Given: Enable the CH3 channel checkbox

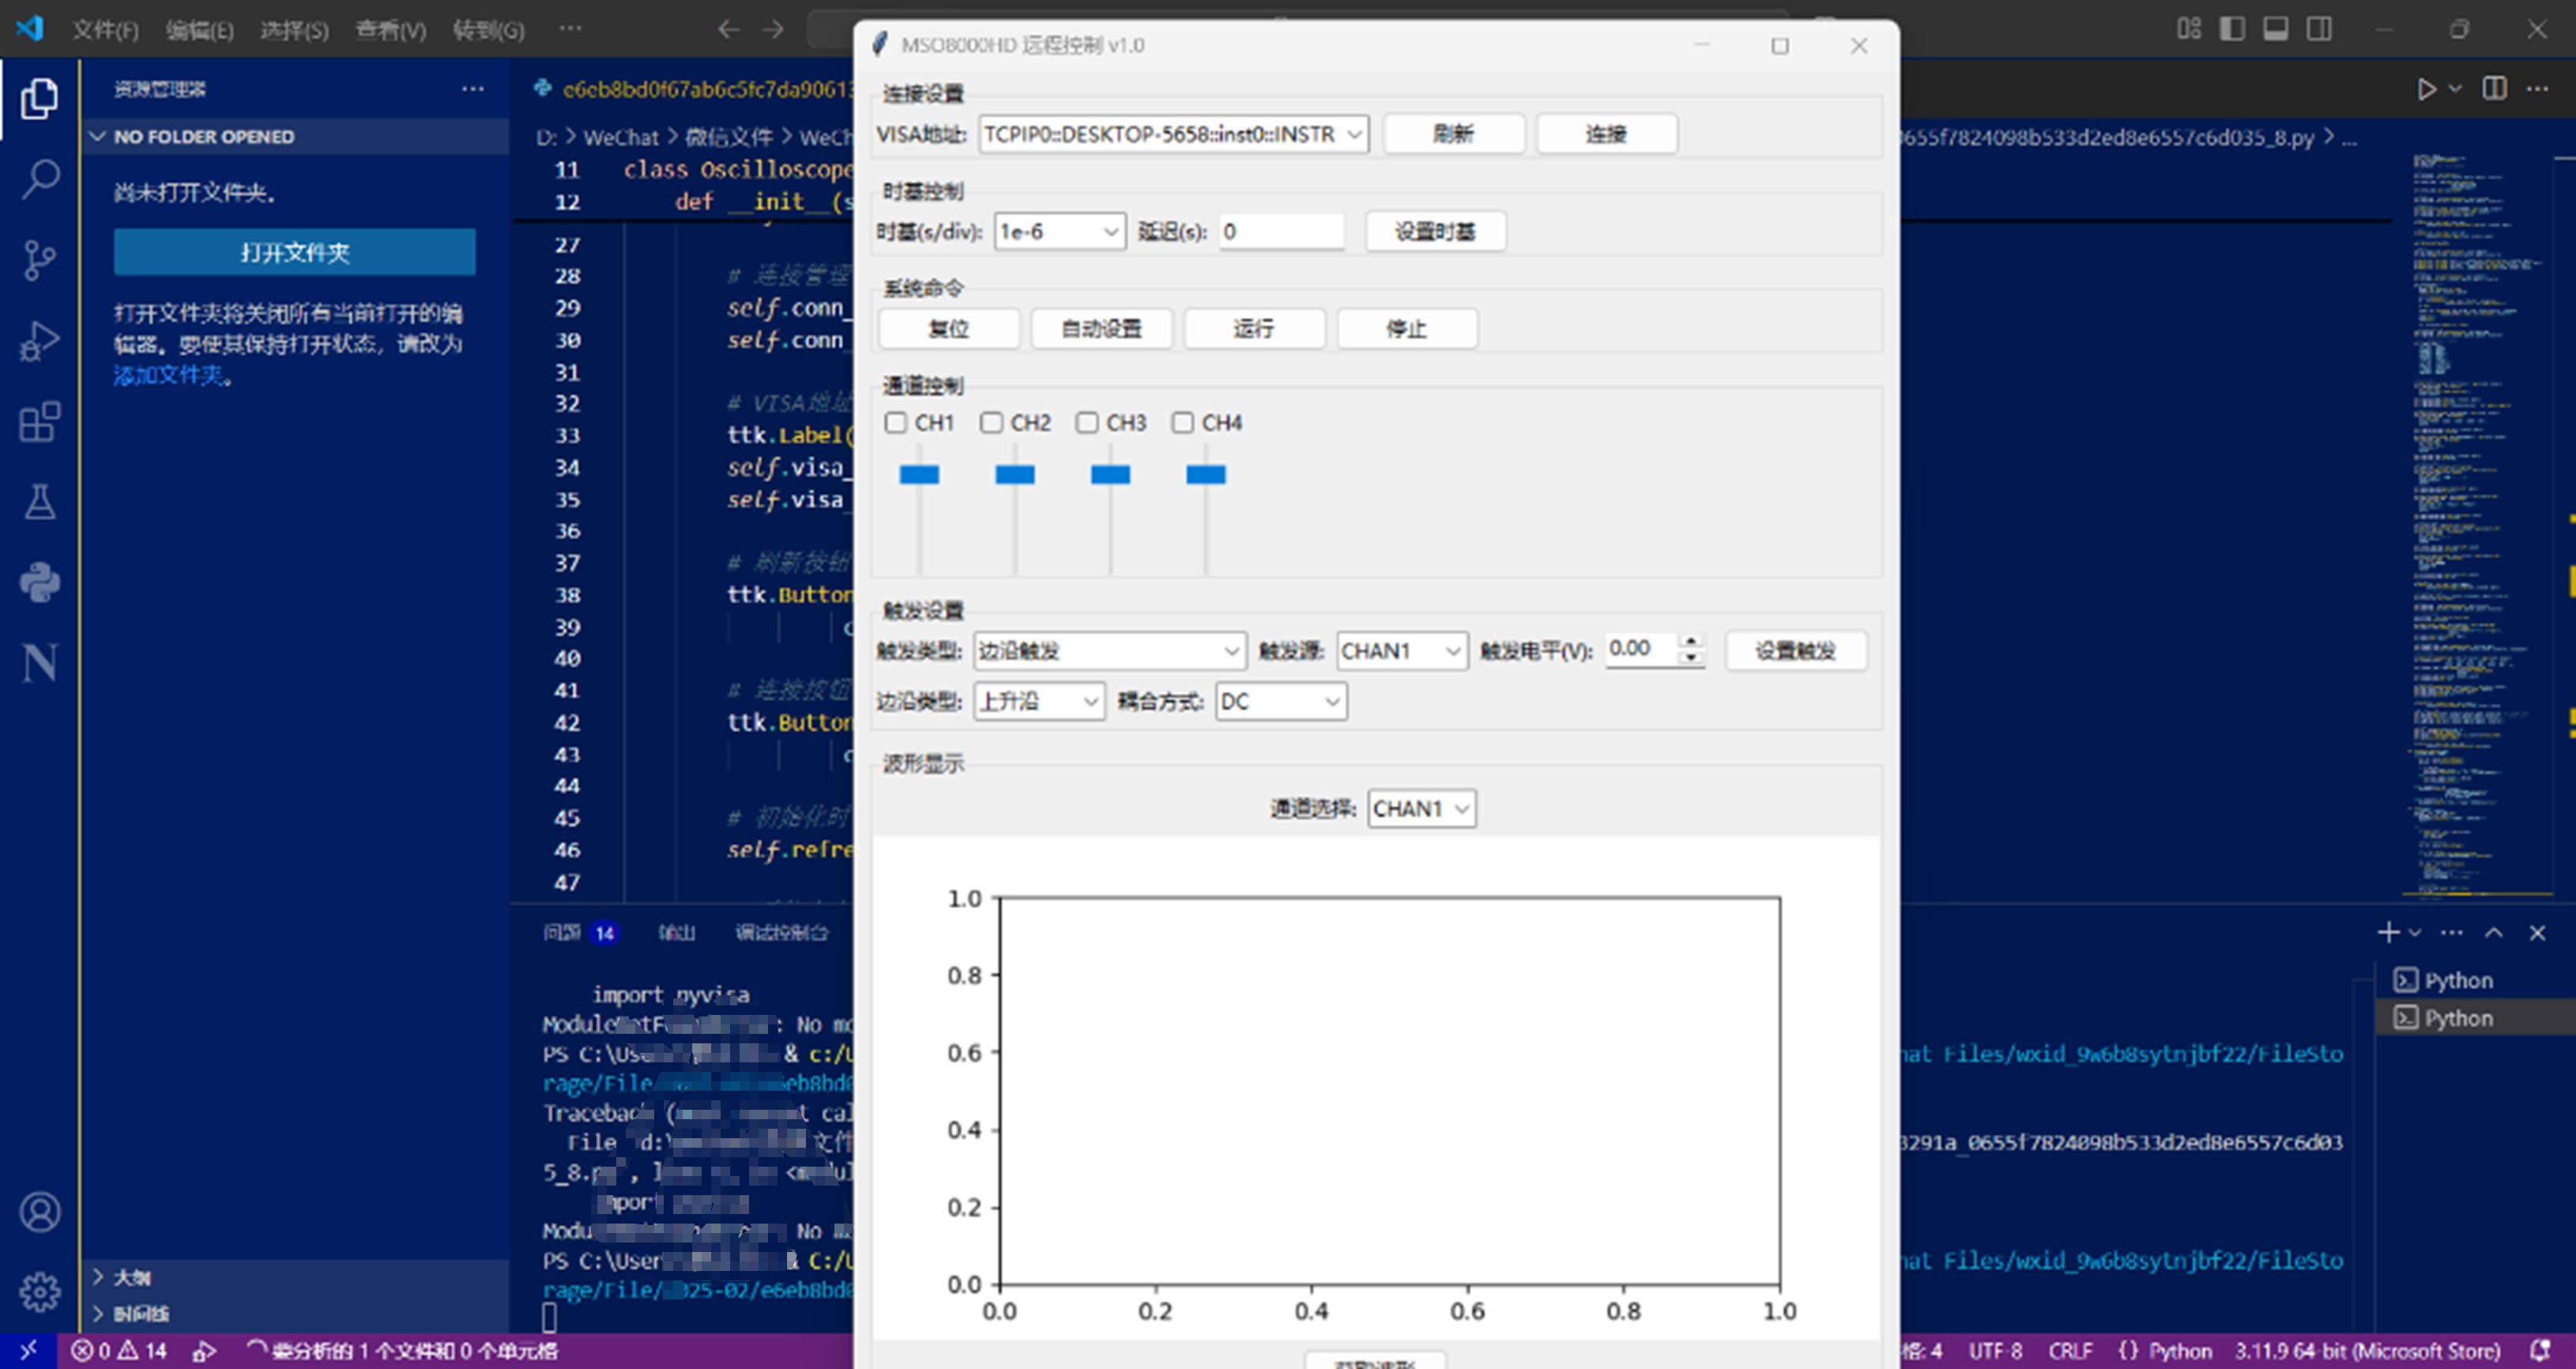Looking at the screenshot, I should click(x=1087, y=423).
